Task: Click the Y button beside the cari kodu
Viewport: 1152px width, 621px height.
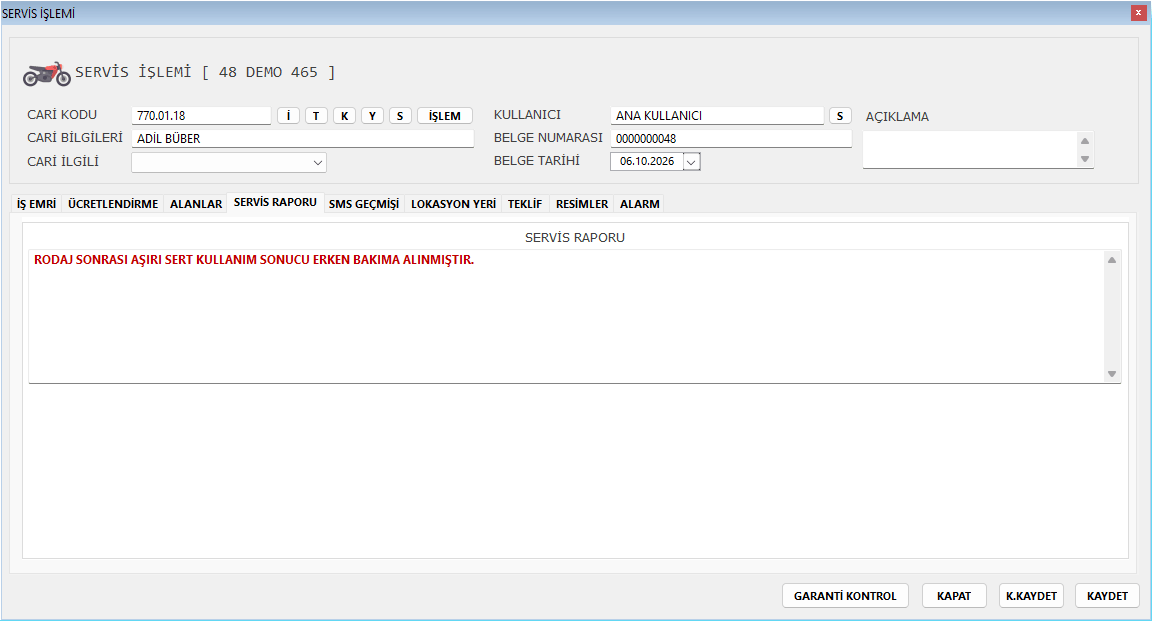Action: (x=372, y=115)
